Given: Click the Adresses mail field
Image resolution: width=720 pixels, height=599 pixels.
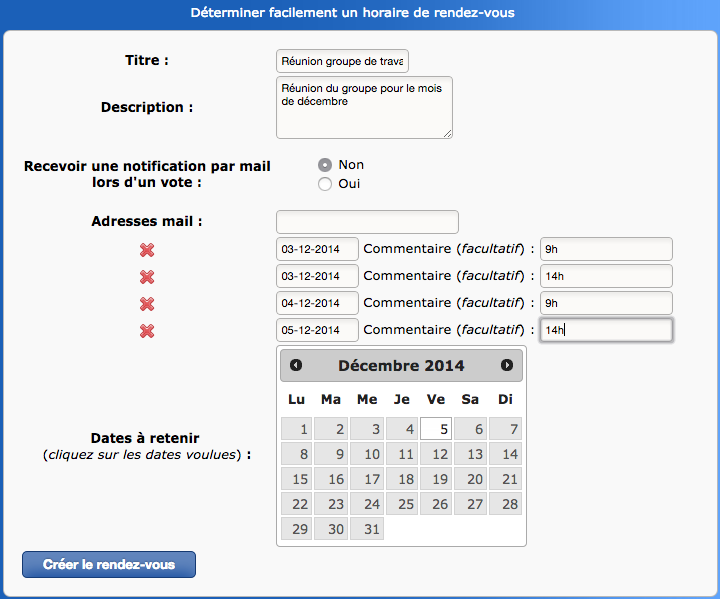Looking at the screenshot, I should click(x=367, y=222).
